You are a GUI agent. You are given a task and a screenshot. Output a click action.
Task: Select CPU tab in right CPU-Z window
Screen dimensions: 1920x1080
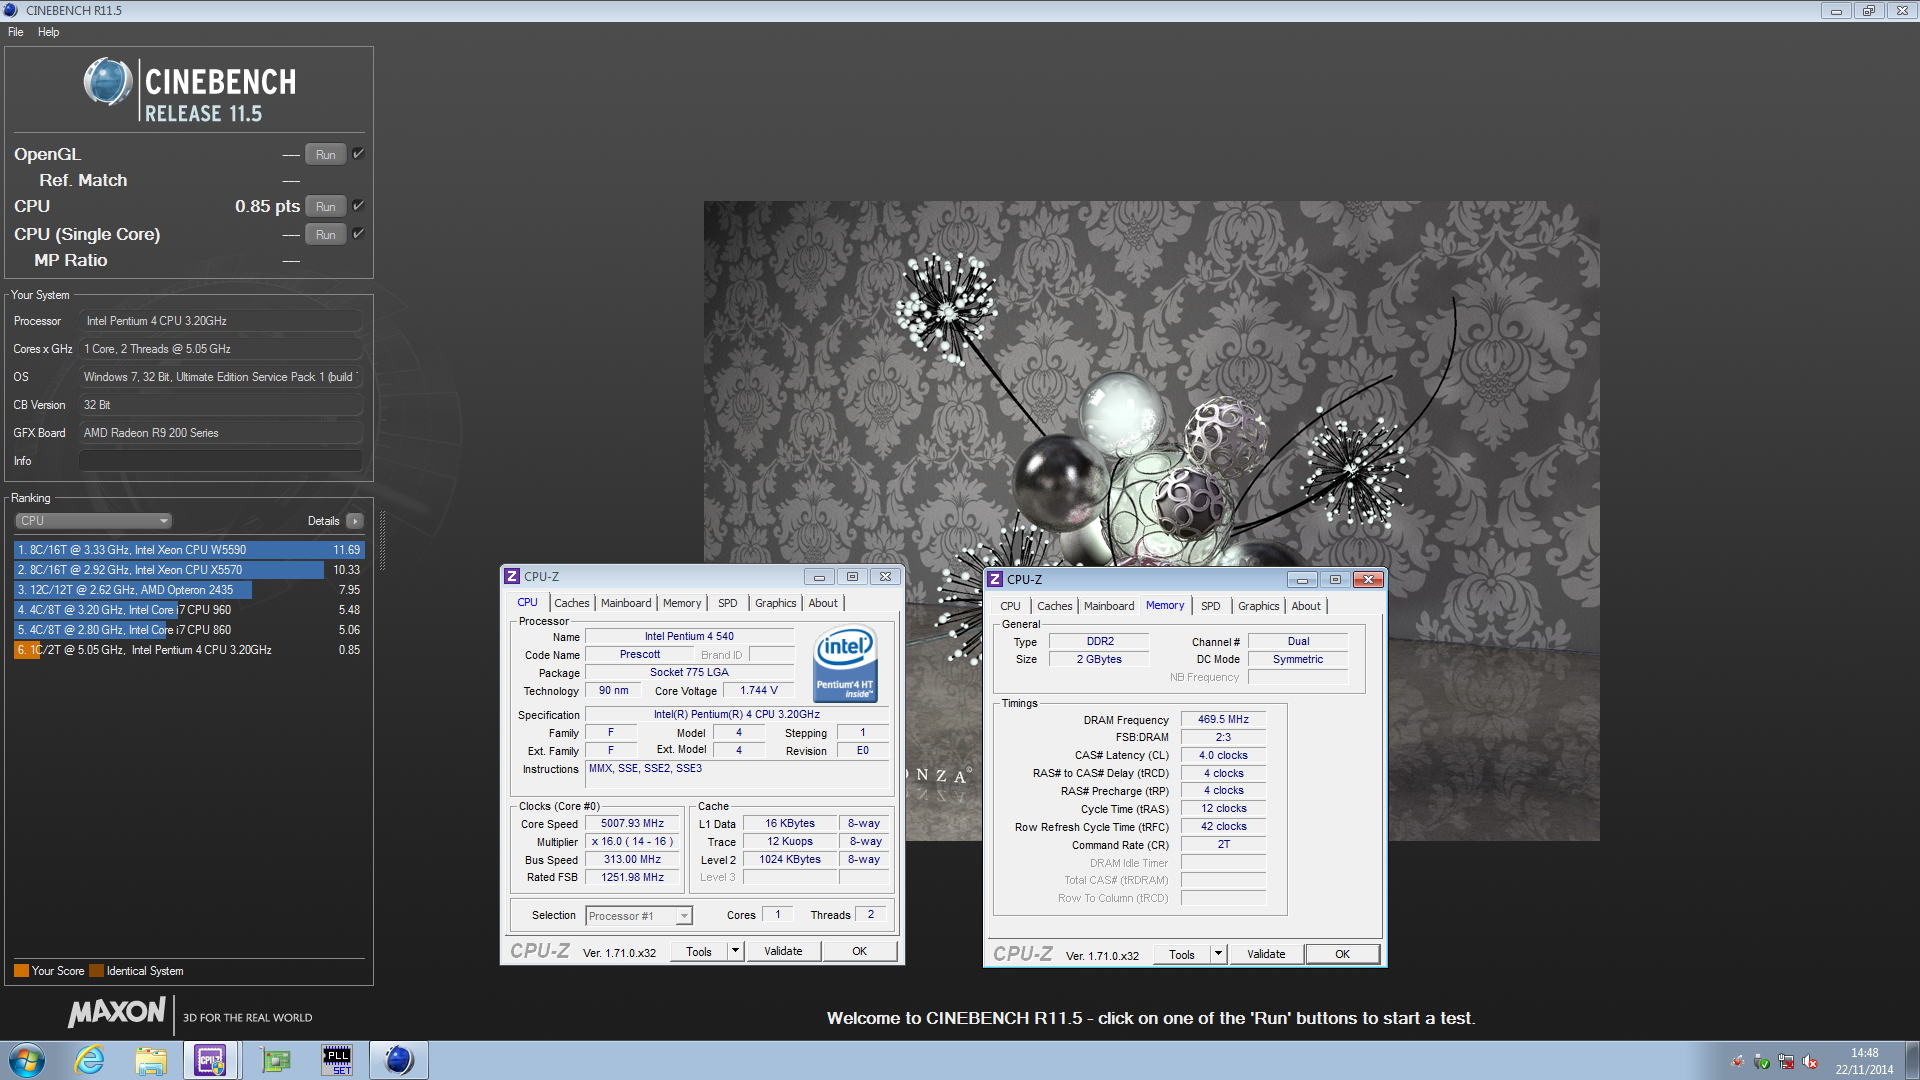1011,606
